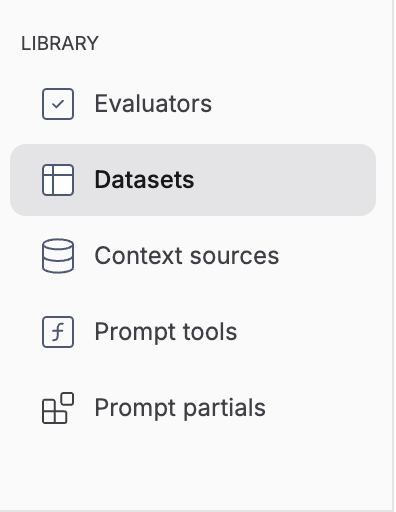Click the Context sources database cylinder icon
Screen dimensions: 396x512
(x=58, y=256)
